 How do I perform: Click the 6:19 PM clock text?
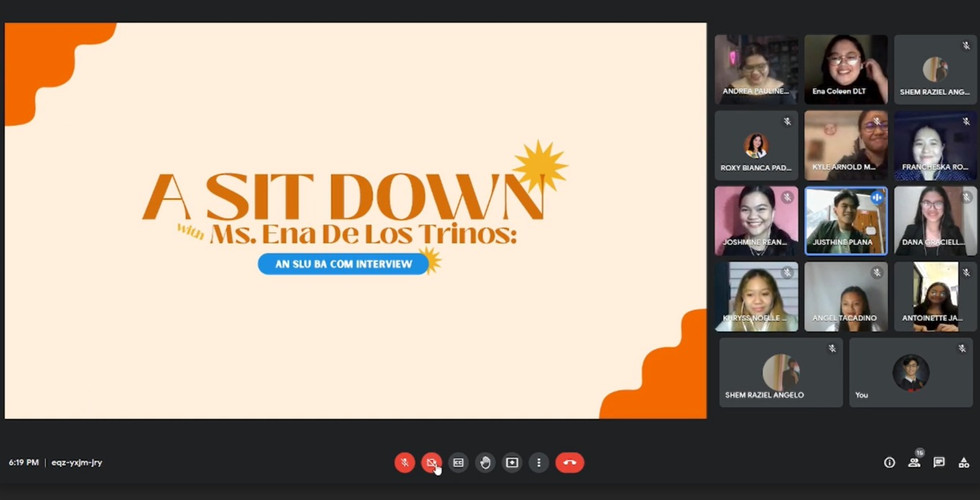pyautogui.click(x=24, y=462)
